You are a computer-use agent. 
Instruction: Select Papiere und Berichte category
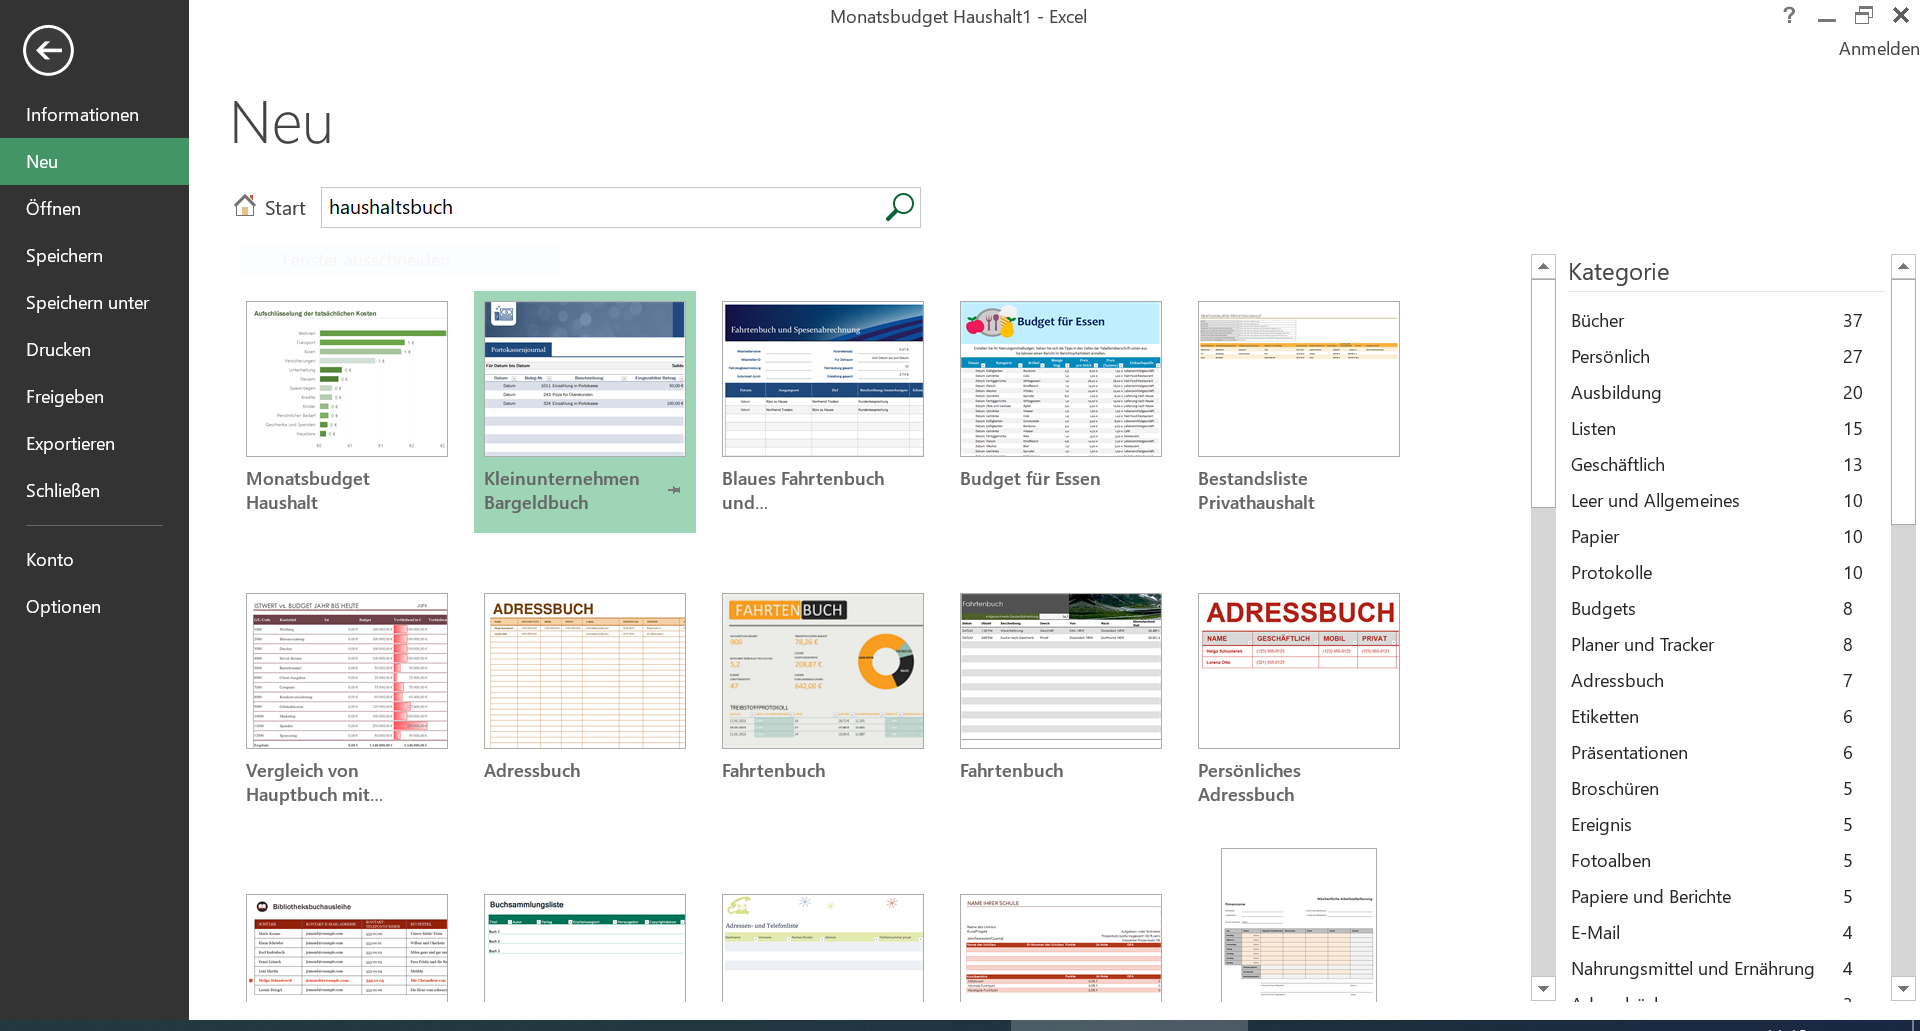point(1717,897)
